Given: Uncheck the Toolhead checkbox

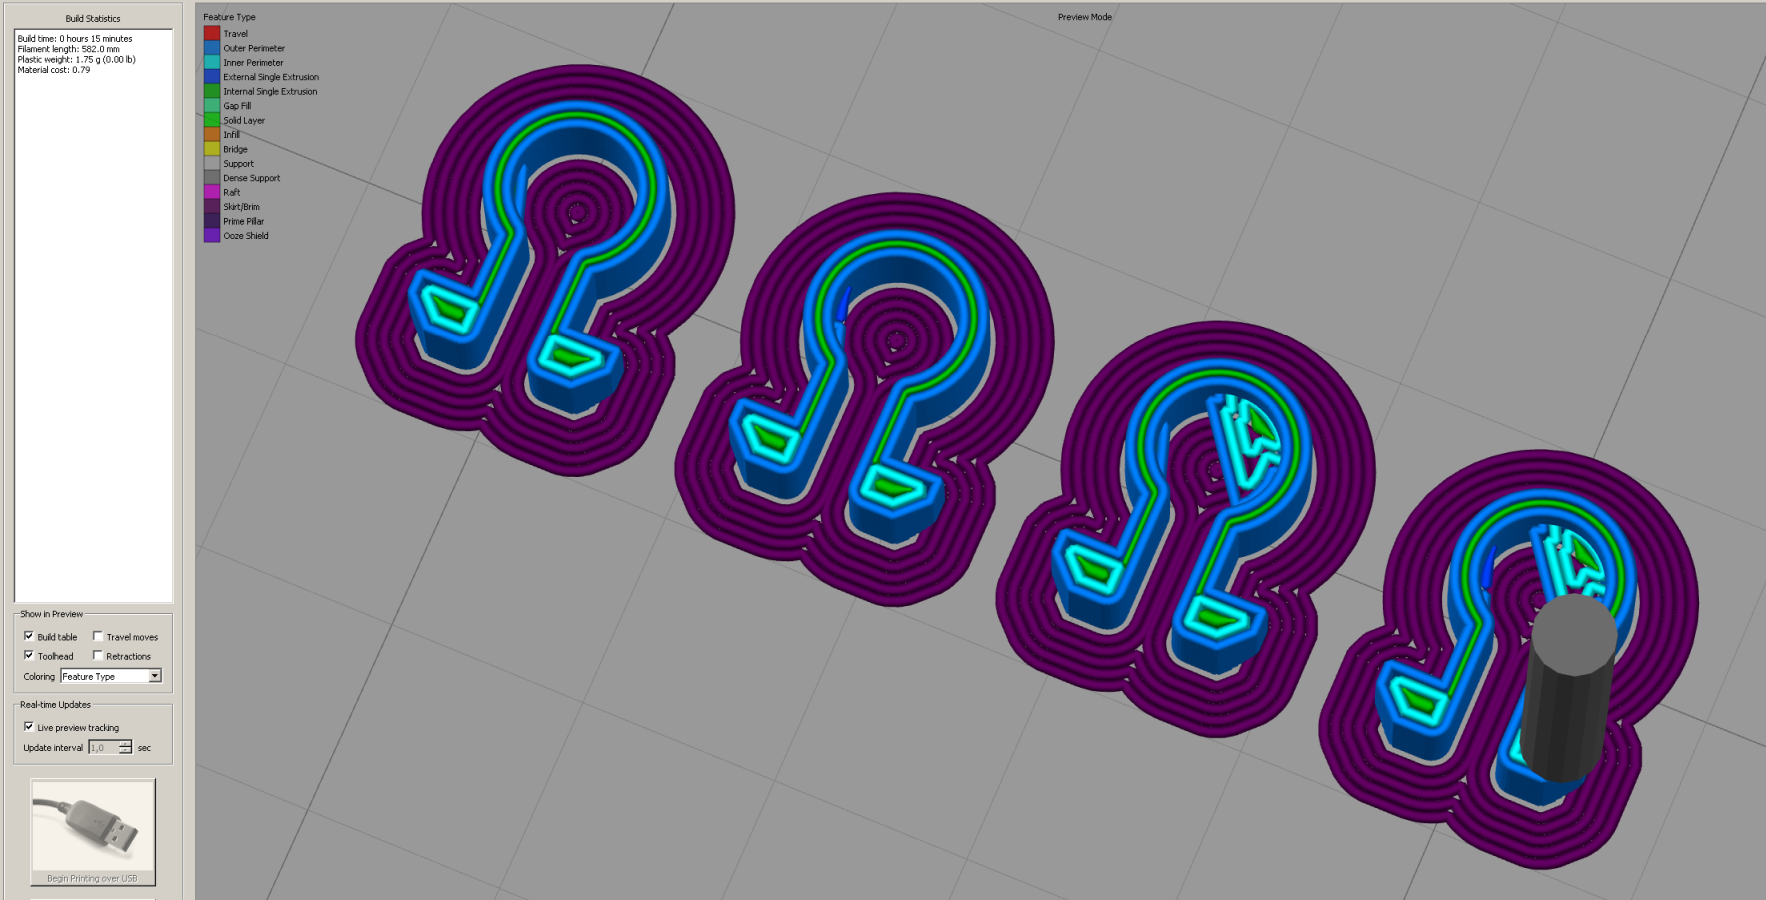Looking at the screenshot, I should tap(29, 656).
